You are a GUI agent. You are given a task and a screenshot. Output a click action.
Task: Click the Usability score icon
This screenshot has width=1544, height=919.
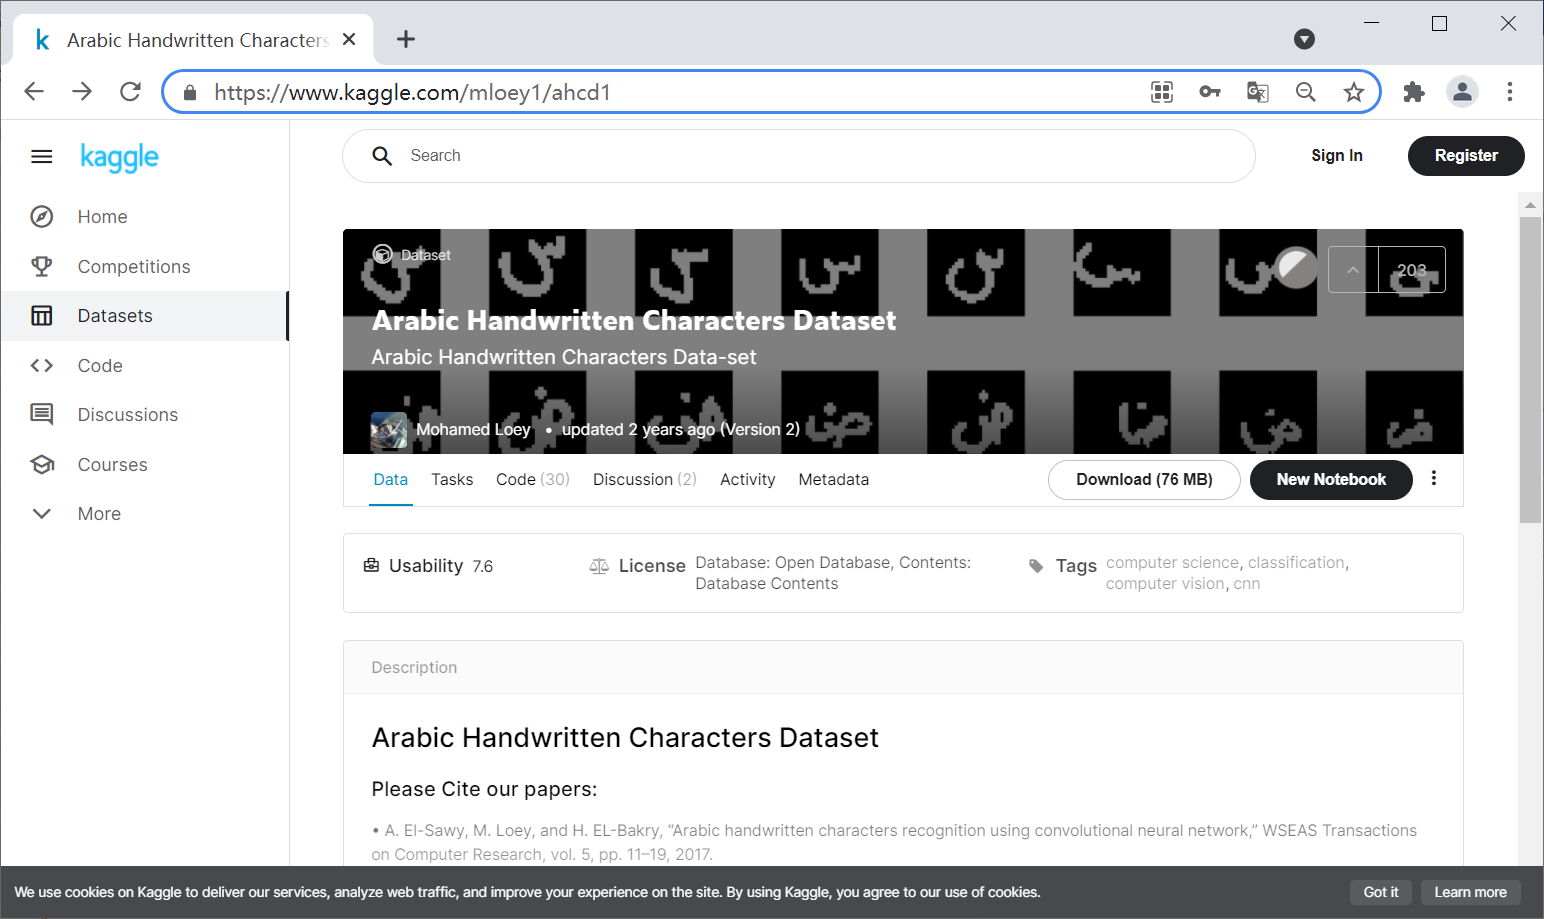click(x=371, y=565)
